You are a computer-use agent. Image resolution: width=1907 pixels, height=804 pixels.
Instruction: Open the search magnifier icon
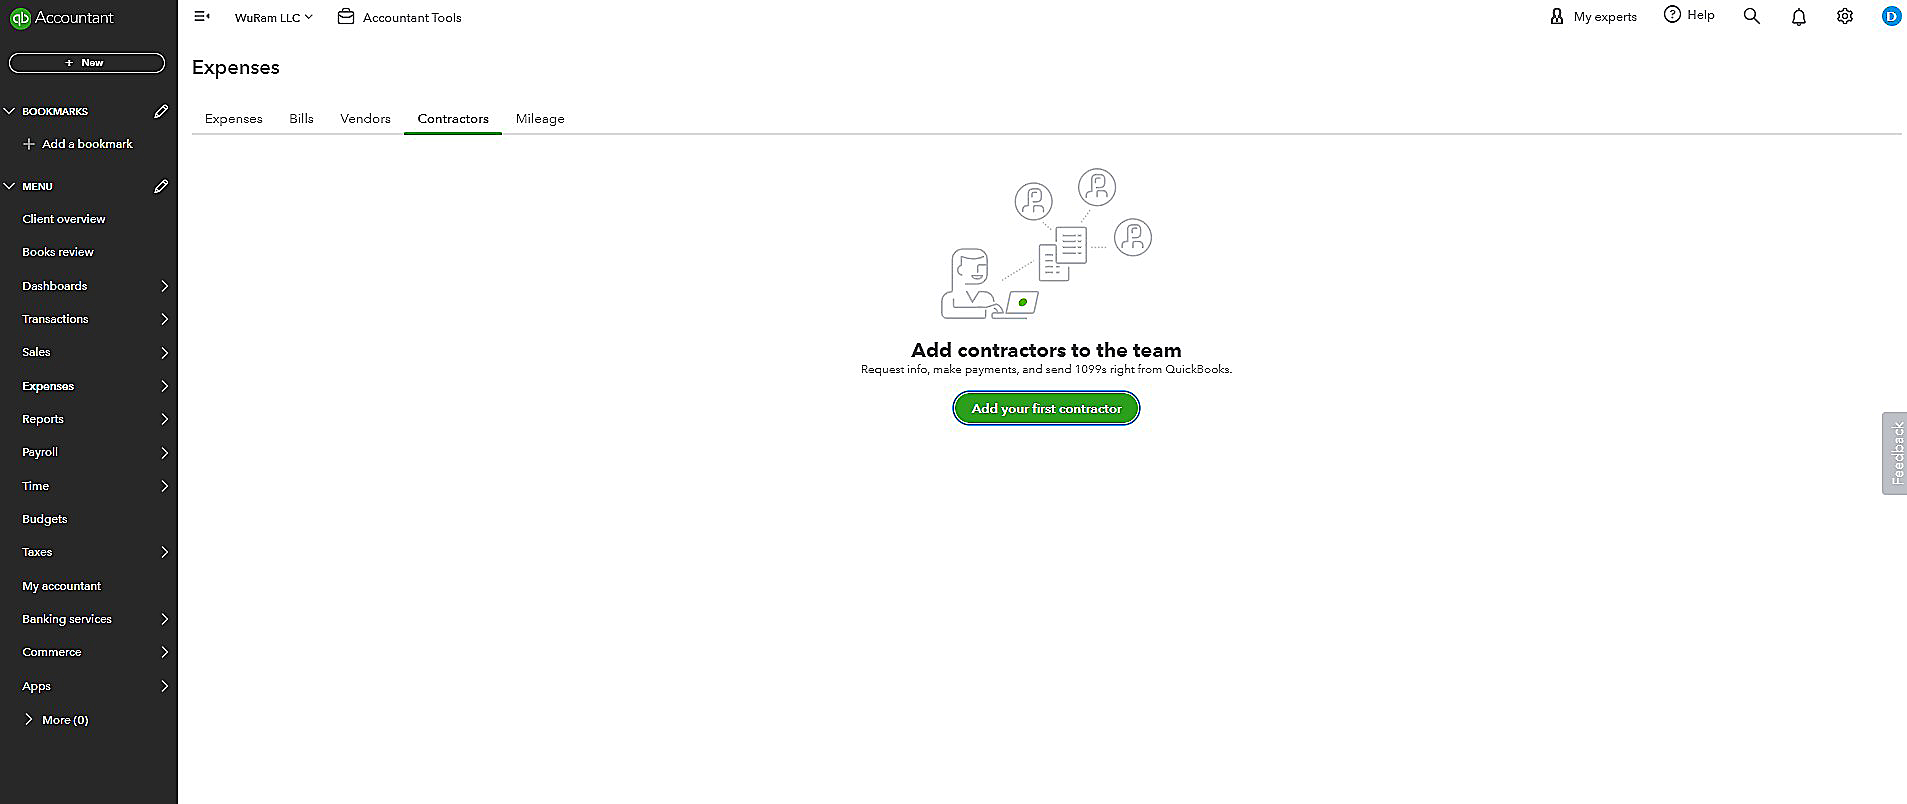(x=1751, y=17)
